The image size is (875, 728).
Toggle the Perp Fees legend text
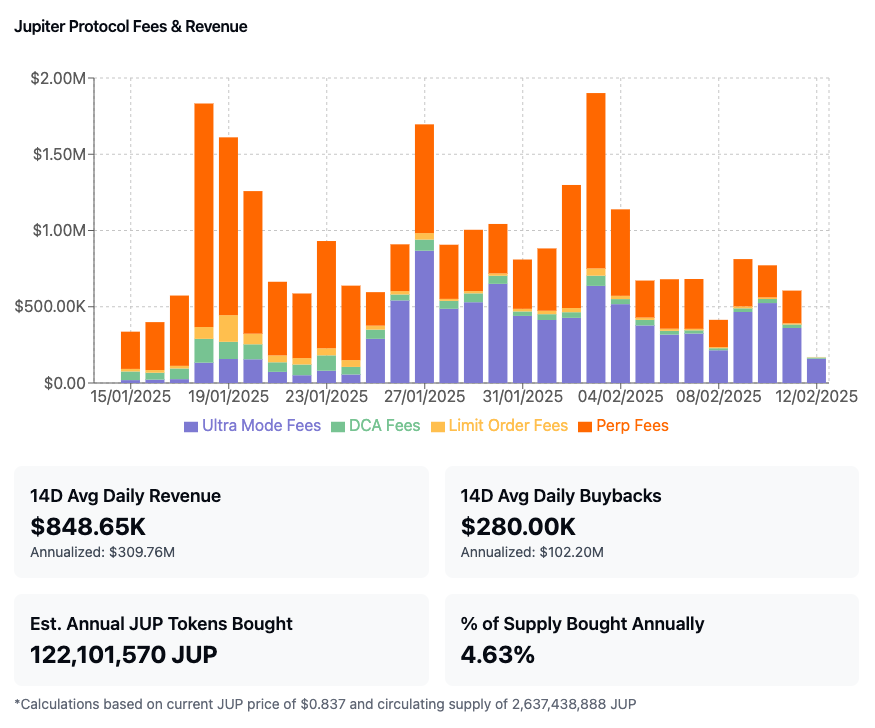pyautogui.click(x=632, y=426)
